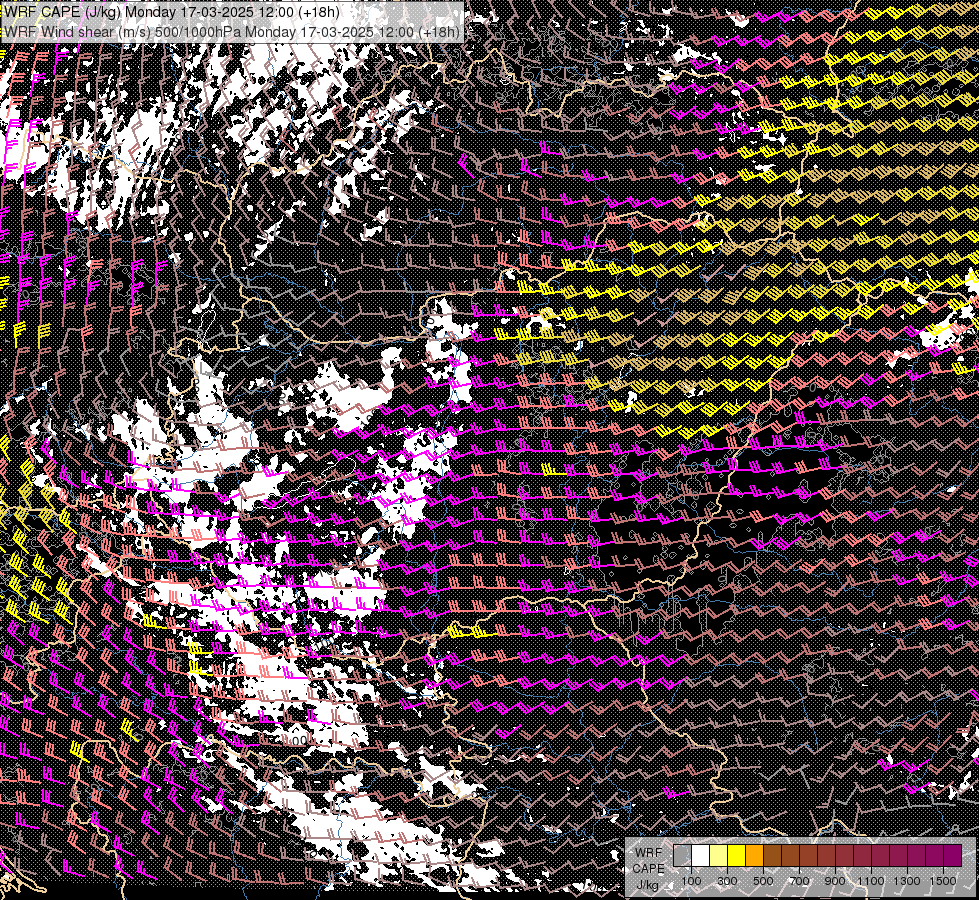Click the legend value 1500

coord(943,881)
